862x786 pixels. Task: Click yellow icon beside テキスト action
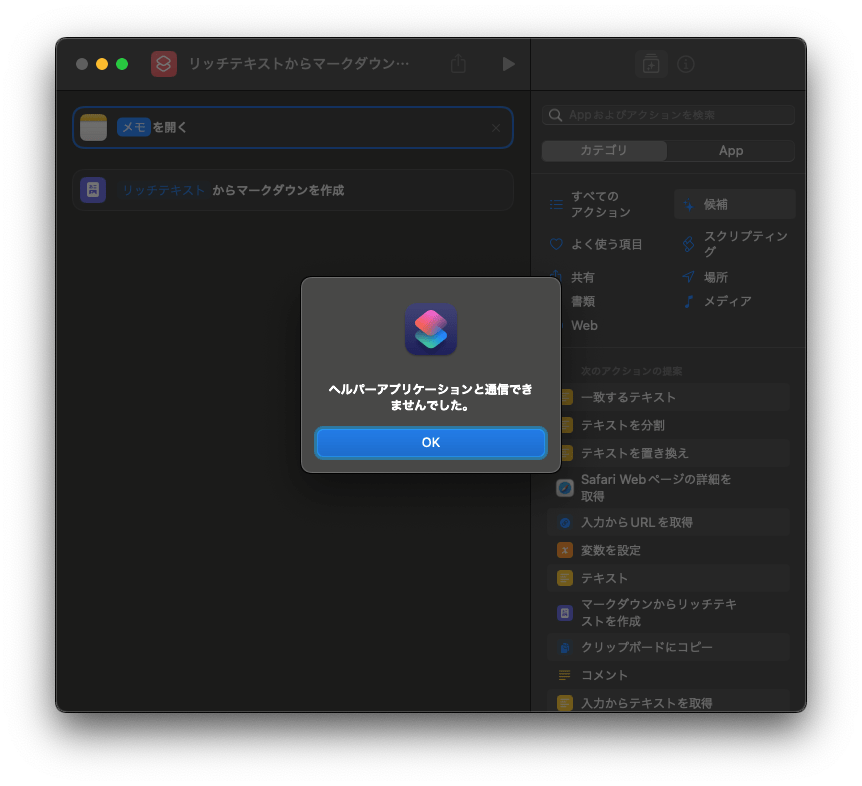click(x=565, y=579)
